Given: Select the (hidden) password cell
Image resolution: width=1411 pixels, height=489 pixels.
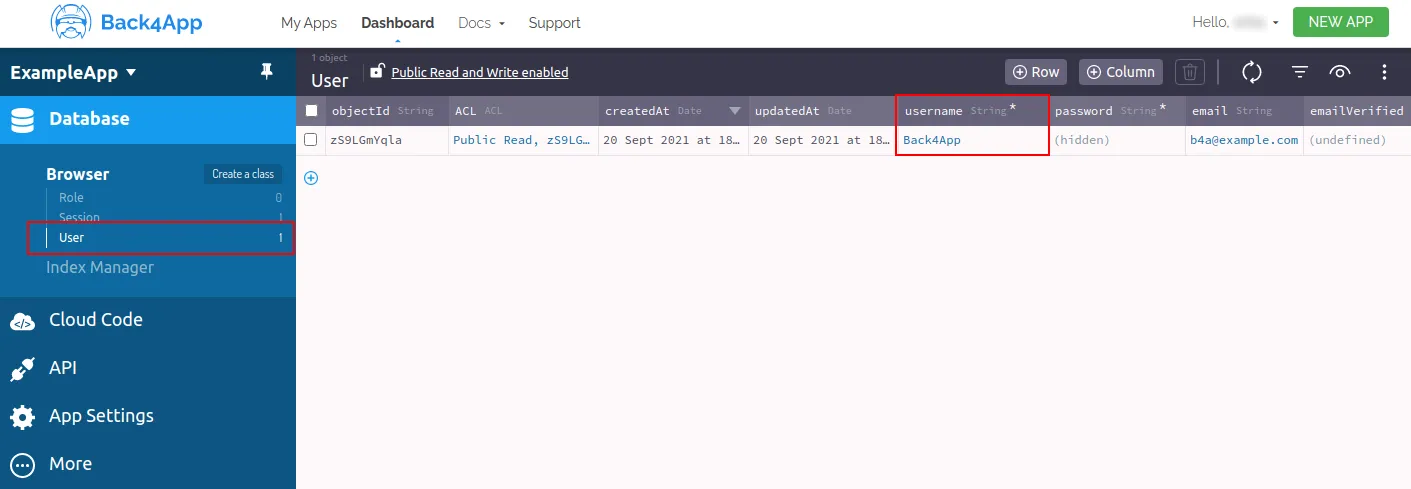Looking at the screenshot, I should coord(1118,140).
